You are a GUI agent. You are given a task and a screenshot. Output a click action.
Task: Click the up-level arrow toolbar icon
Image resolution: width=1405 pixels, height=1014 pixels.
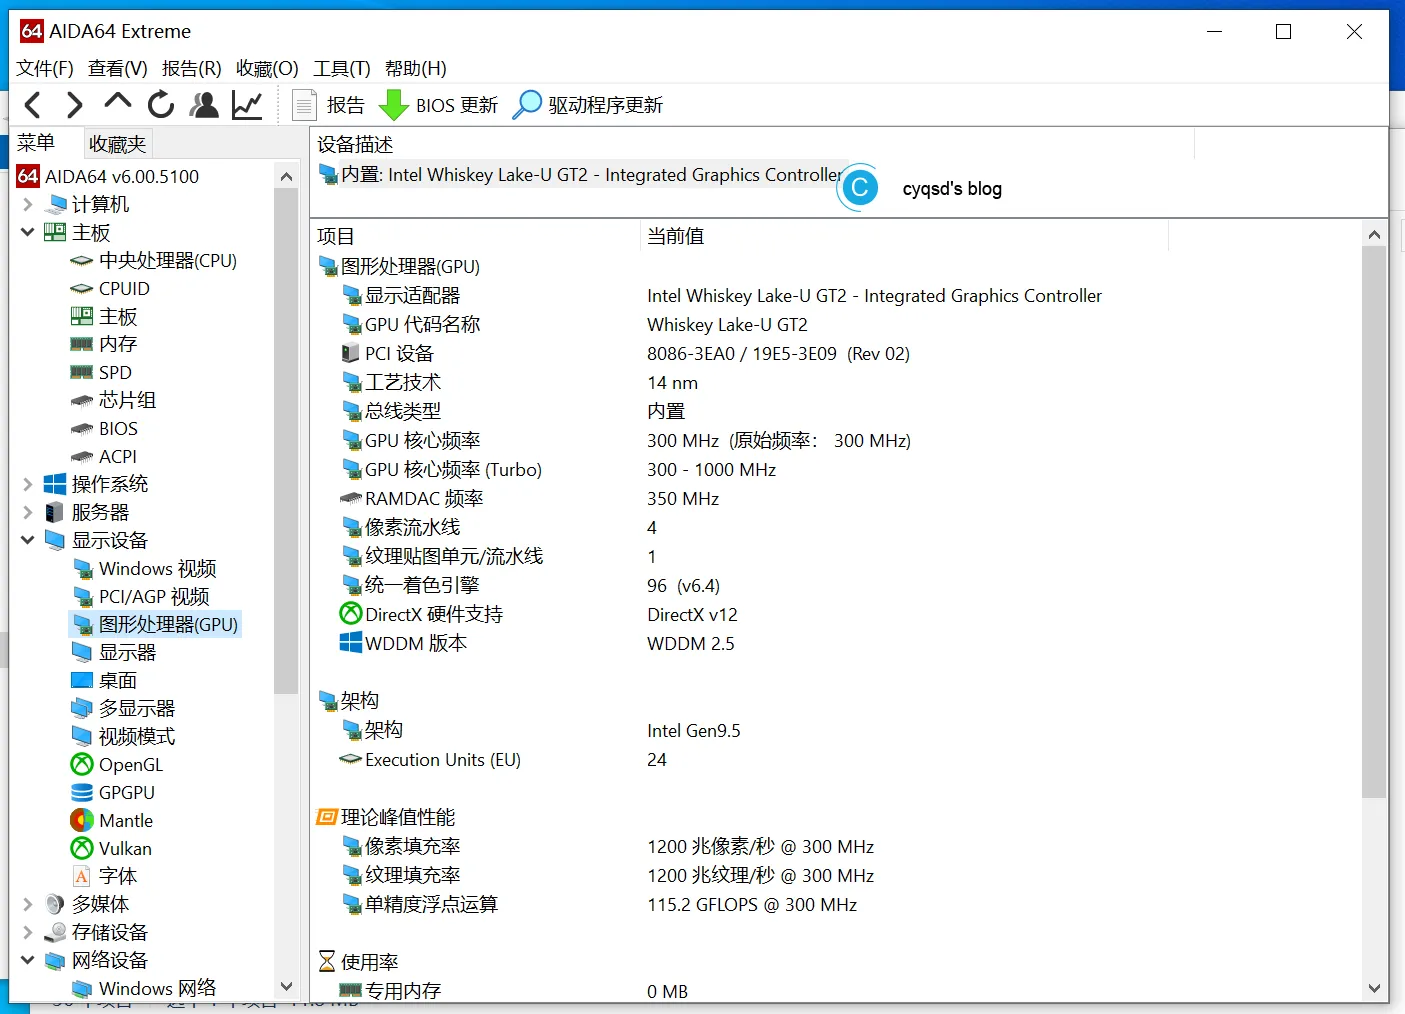118,103
